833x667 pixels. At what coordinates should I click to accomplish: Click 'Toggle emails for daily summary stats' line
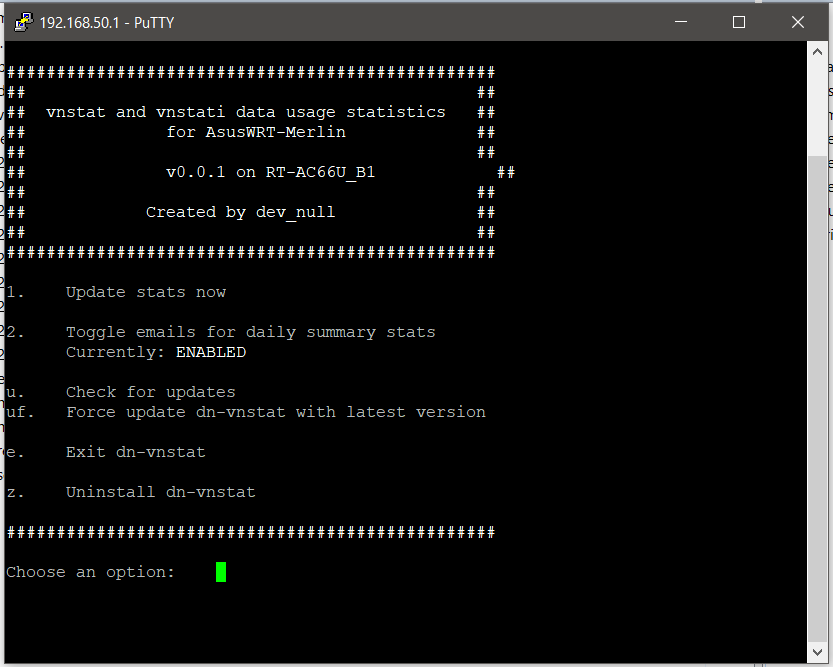(250, 332)
